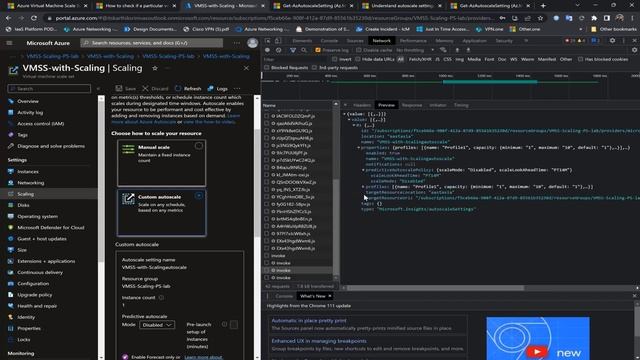Open the Azure portal hamburger menu
The width and height of the screenshot is (640, 360).
[9, 43]
